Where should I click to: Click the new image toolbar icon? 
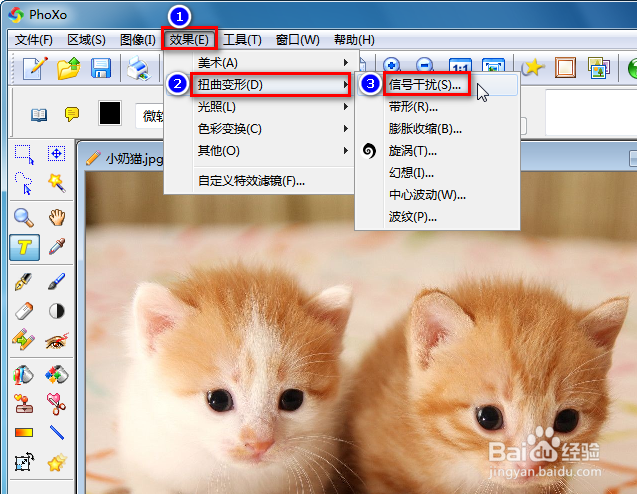(x=35, y=68)
